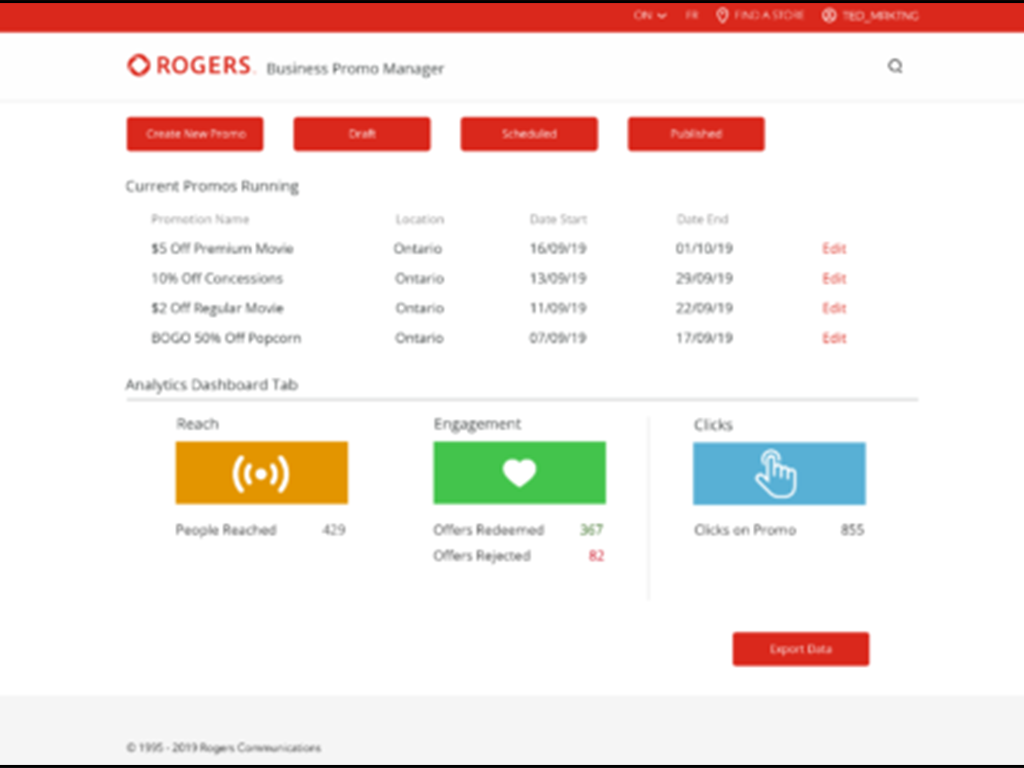This screenshot has height=768, width=1024.
Task: Click the Find a Store pin icon
Action: pyautogui.click(x=722, y=15)
